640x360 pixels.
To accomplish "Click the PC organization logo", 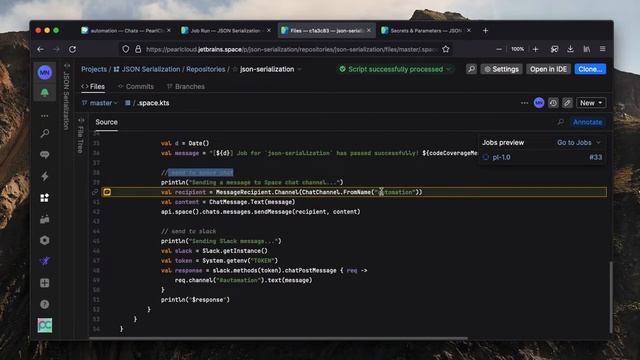I will [x=44, y=325].
